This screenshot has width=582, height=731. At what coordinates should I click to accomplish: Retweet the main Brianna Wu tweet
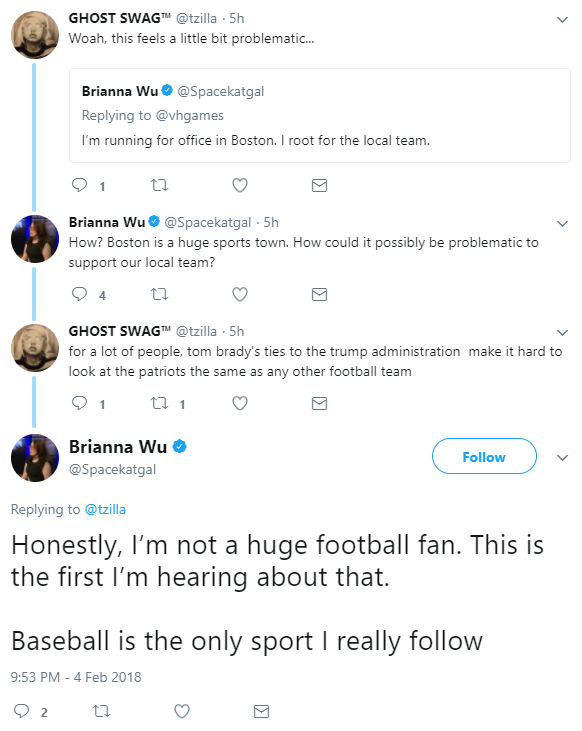pyautogui.click(x=101, y=711)
